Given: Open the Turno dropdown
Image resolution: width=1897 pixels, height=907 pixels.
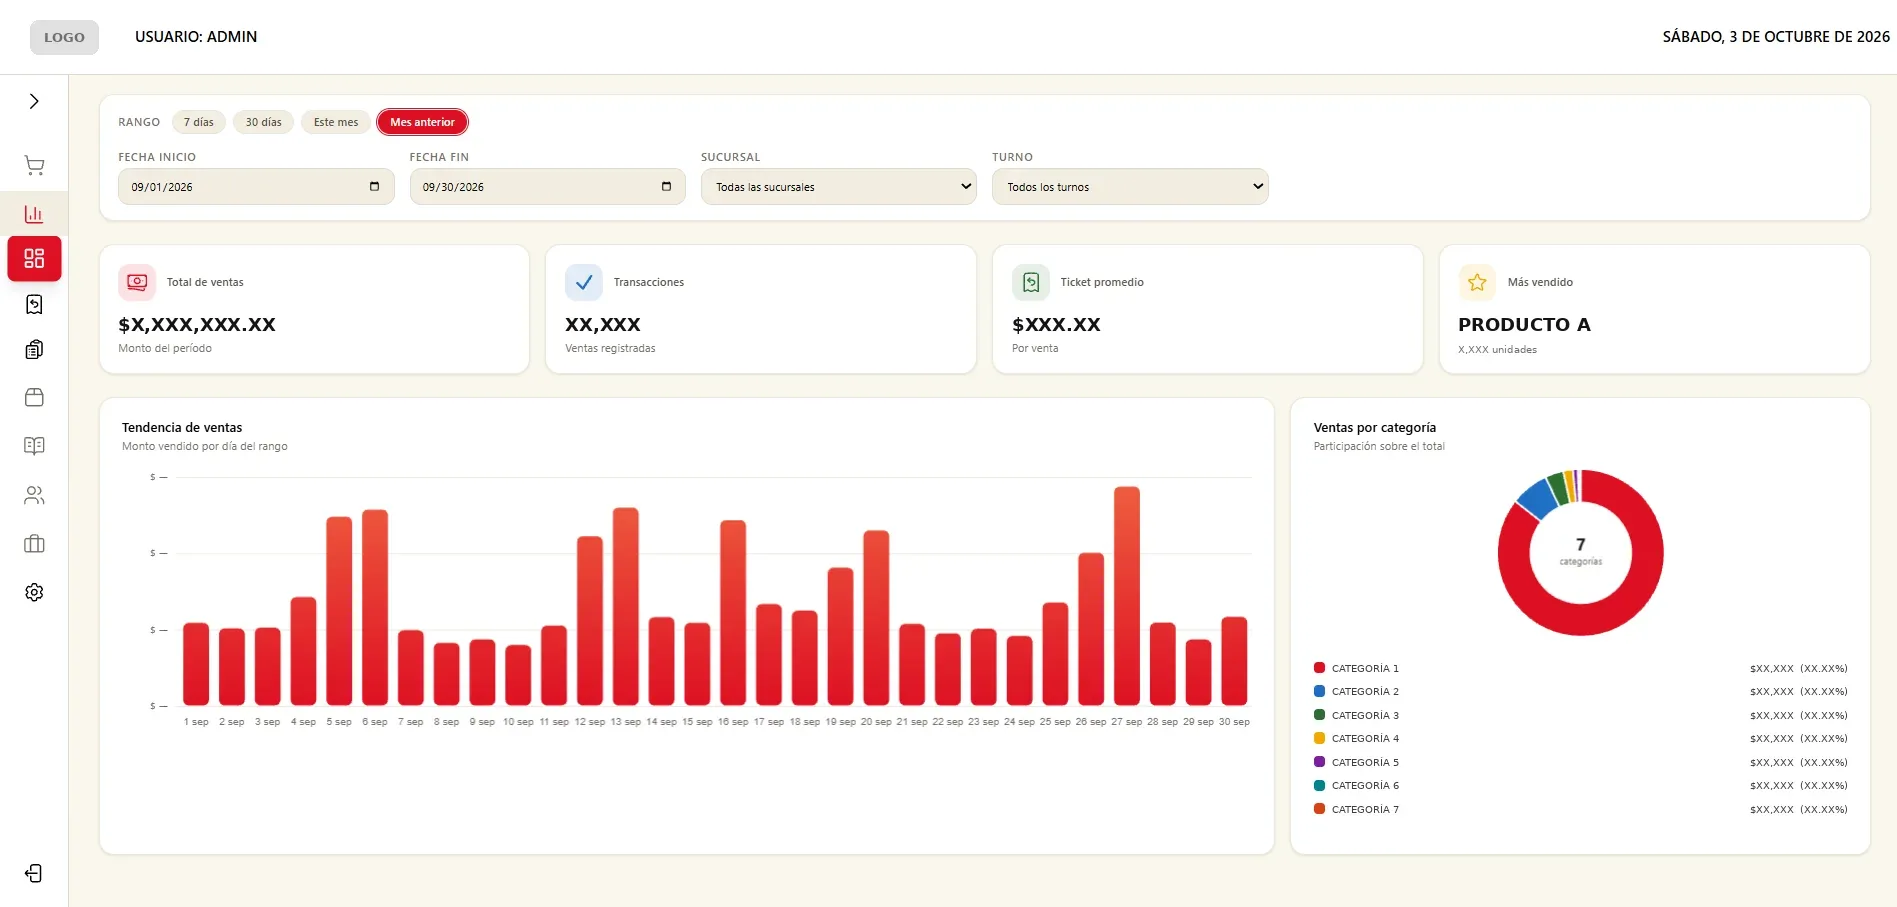Looking at the screenshot, I should tap(1130, 187).
